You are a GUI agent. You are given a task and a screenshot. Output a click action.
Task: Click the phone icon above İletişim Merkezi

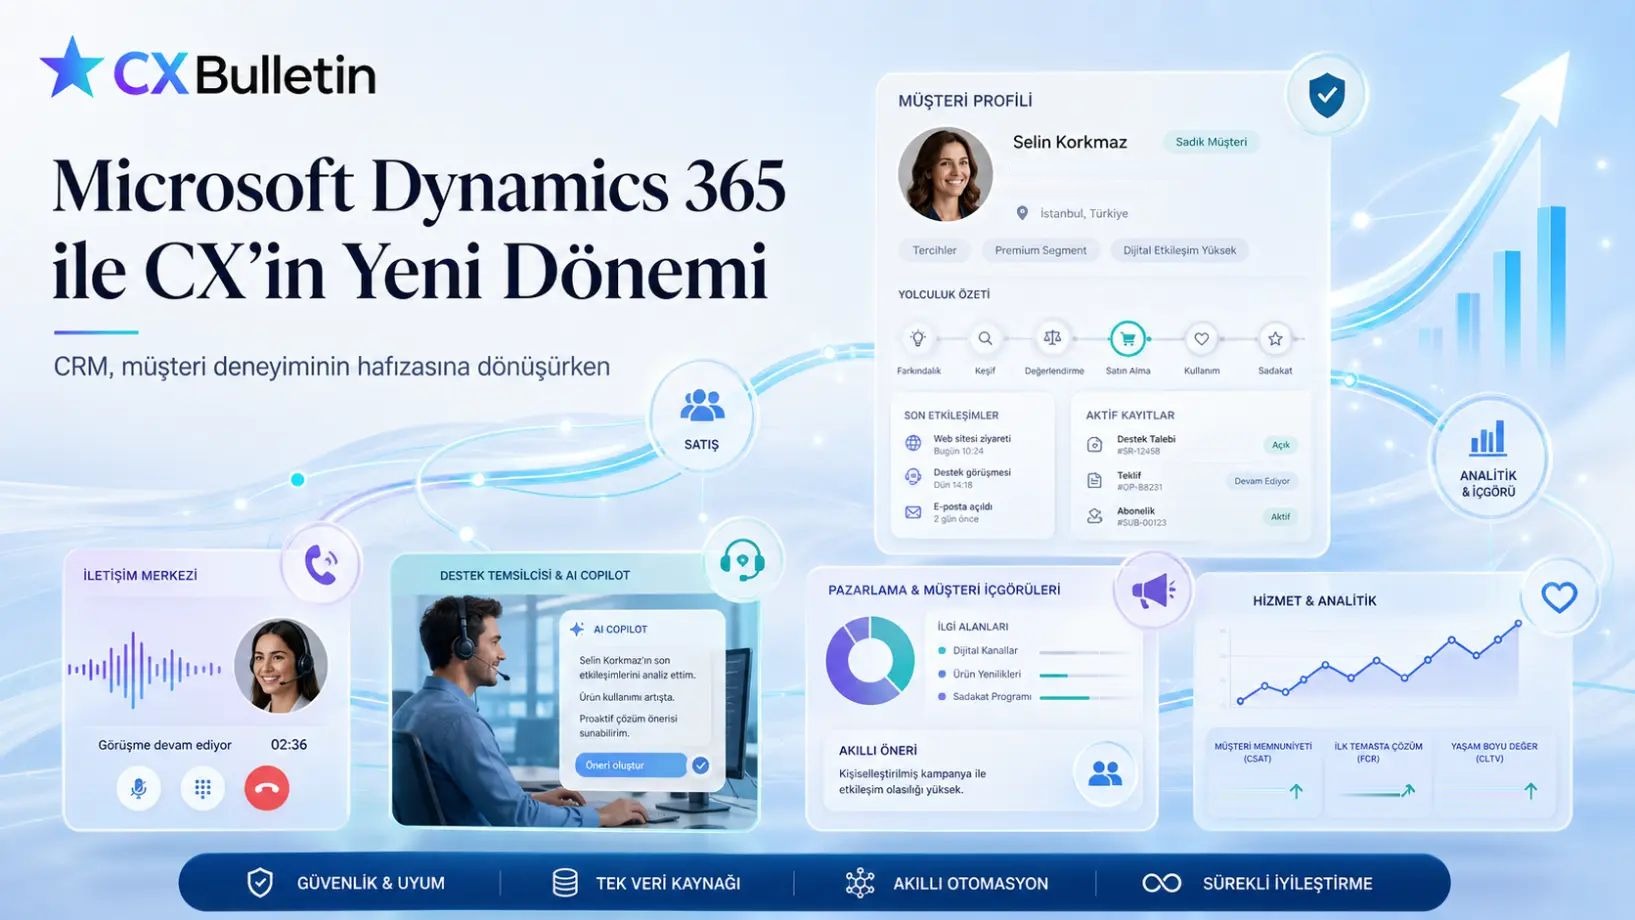(x=320, y=564)
